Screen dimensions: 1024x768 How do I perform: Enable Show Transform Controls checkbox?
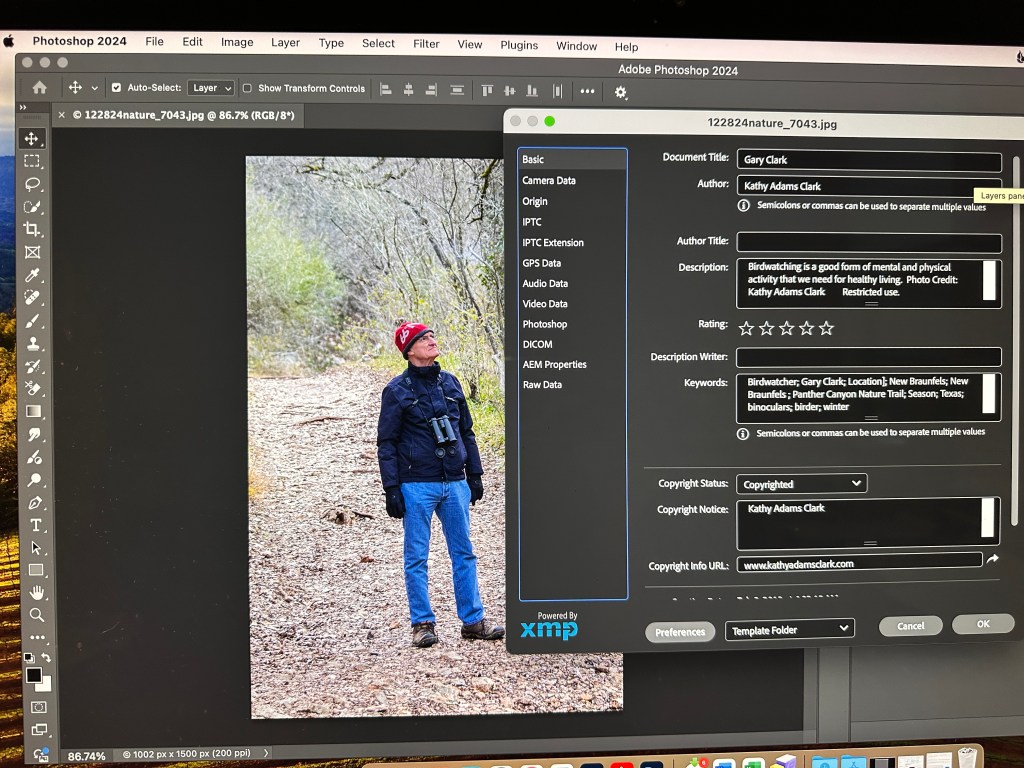[248, 88]
